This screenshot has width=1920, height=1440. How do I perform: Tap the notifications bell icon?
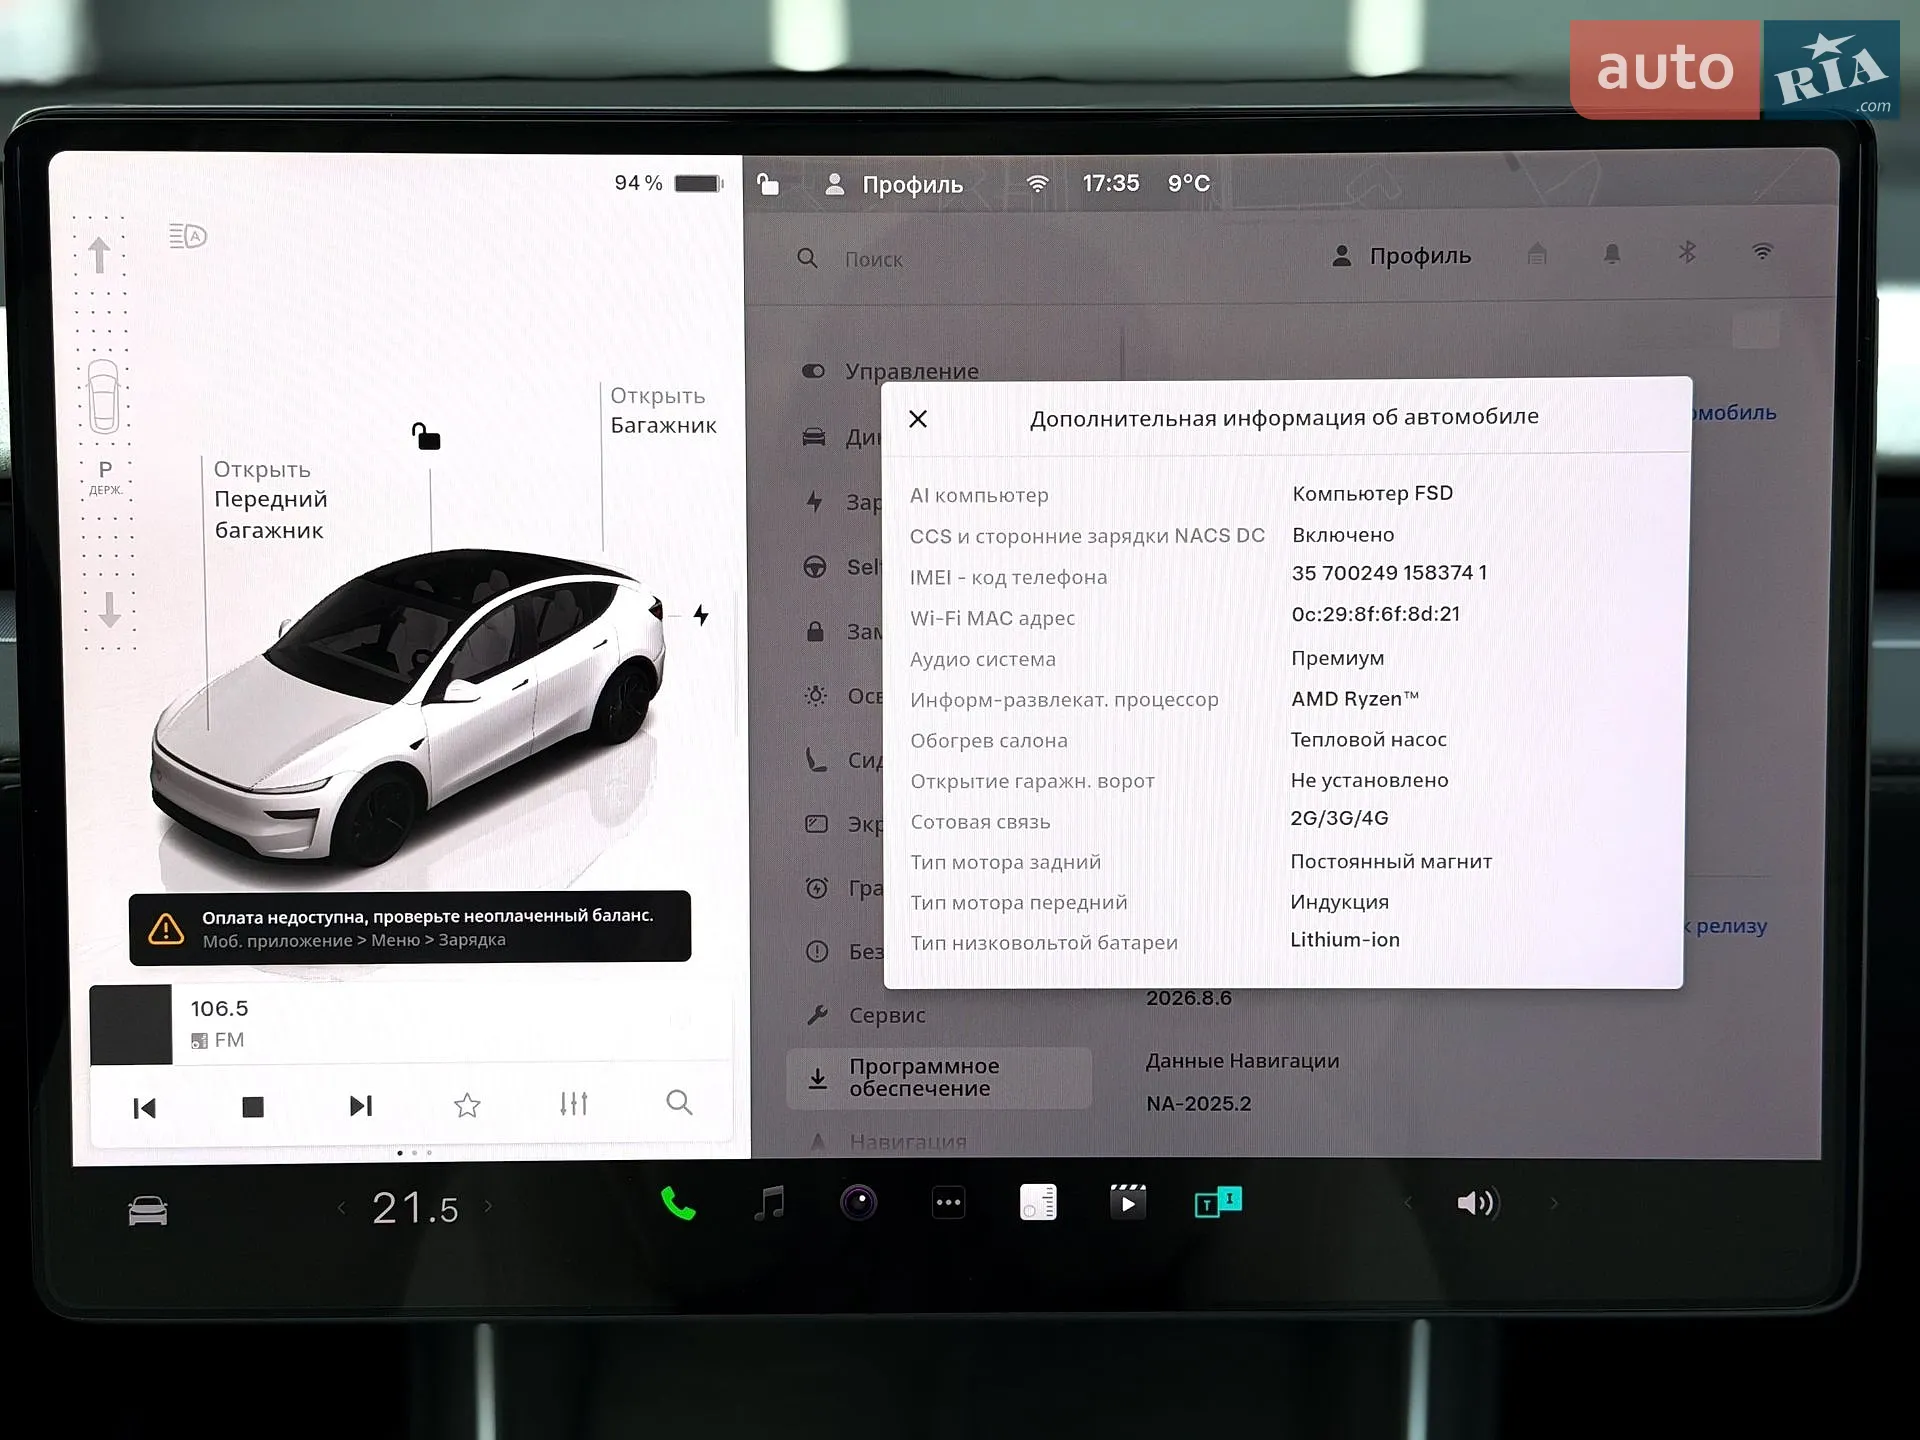click(x=1612, y=254)
